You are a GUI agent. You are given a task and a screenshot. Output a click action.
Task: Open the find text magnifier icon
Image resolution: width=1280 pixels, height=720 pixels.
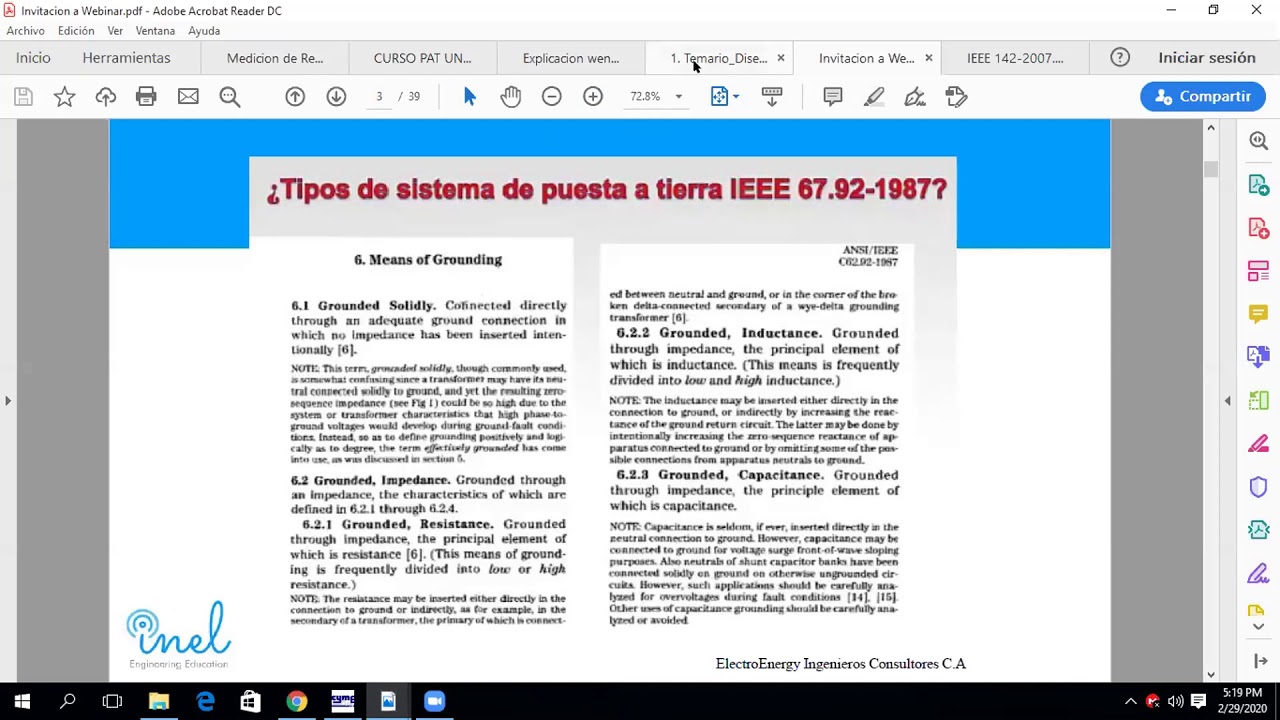230,97
